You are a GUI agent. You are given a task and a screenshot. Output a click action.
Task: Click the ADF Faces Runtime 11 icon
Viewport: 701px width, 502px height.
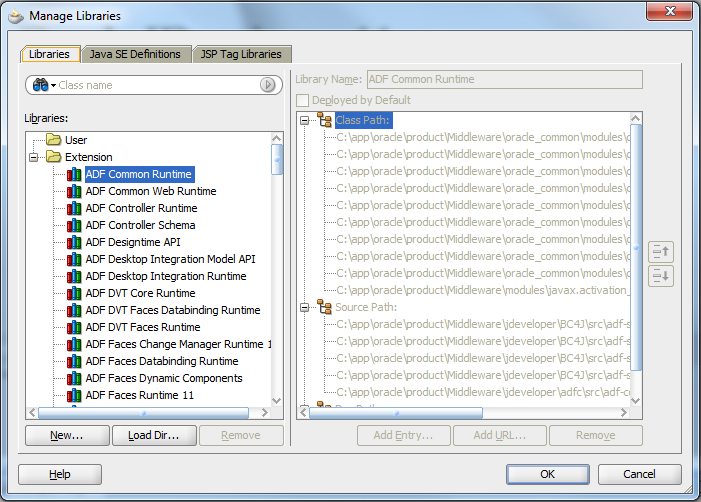coord(74,395)
